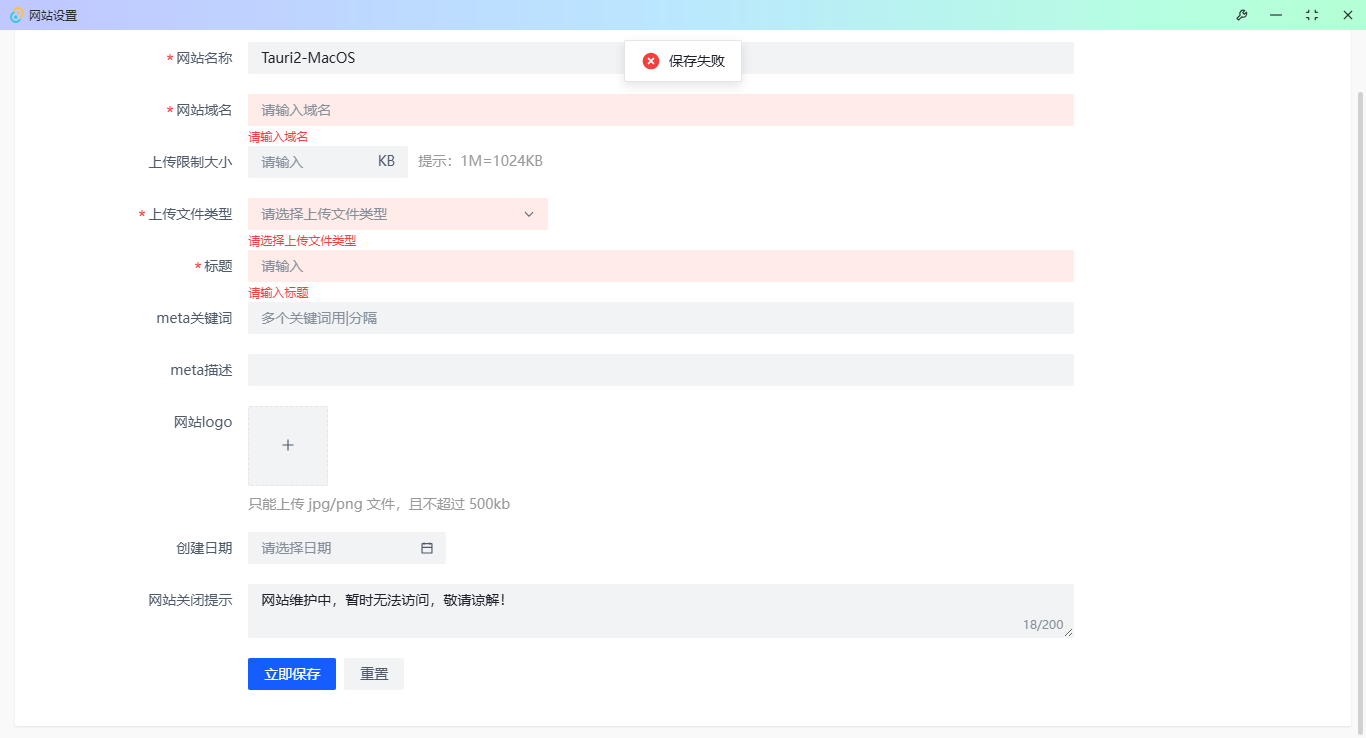Click the 网站关闭提示 label
The width and height of the screenshot is (1366, 738).
pos(190,600)
